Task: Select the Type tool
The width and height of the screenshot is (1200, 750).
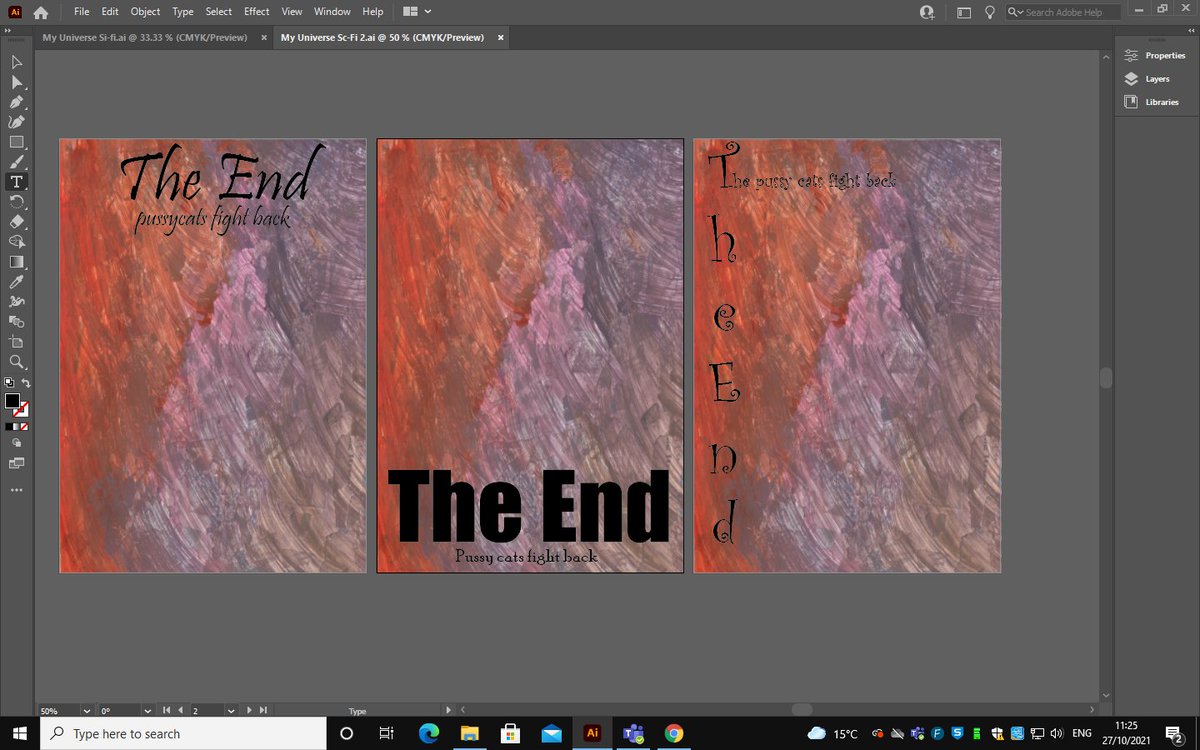Action: [x=16, y=182]
